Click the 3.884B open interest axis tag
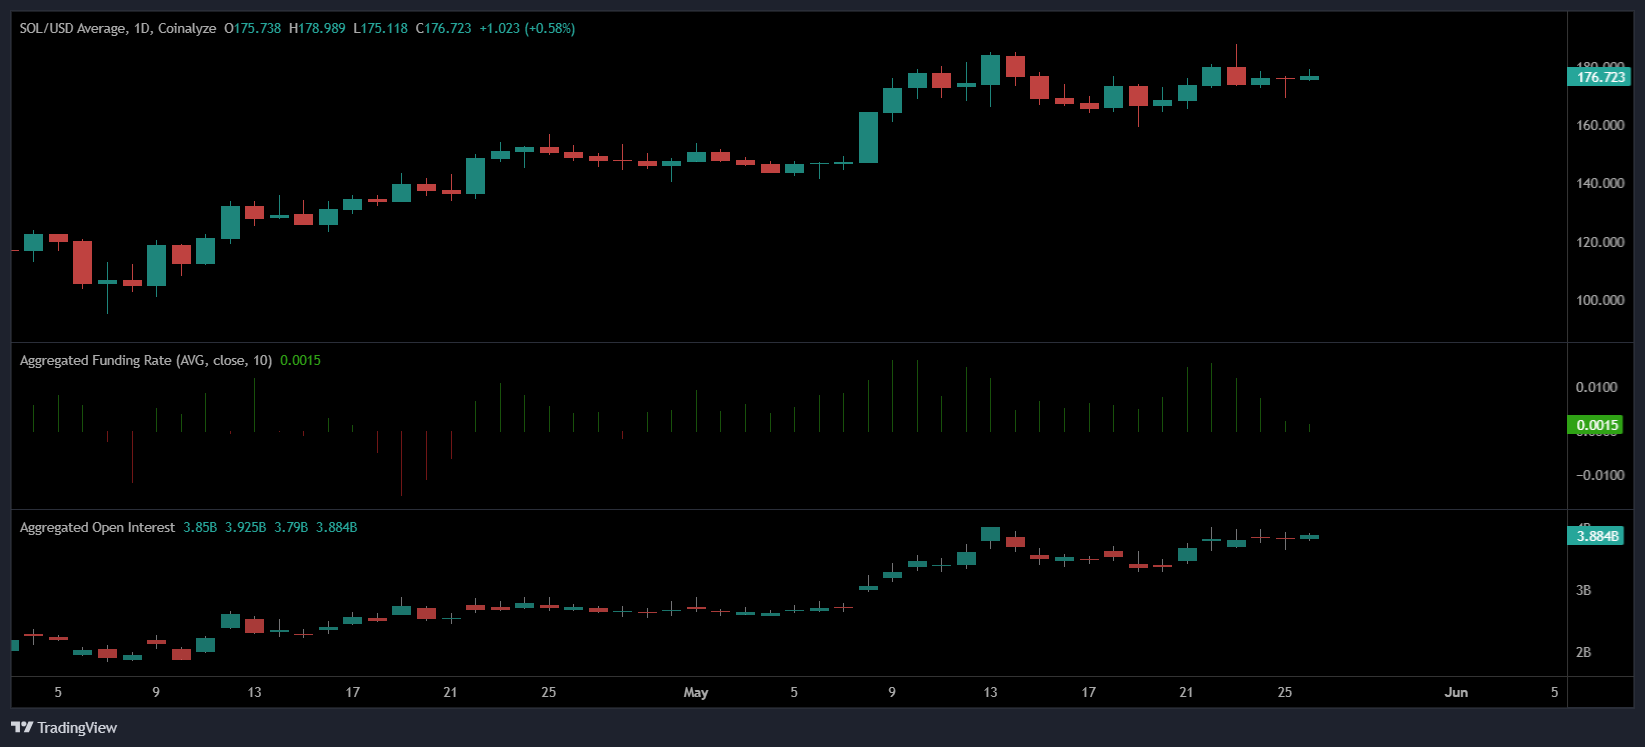Viewport: 1645px width, 747px height. click(x=1597, y=536)
